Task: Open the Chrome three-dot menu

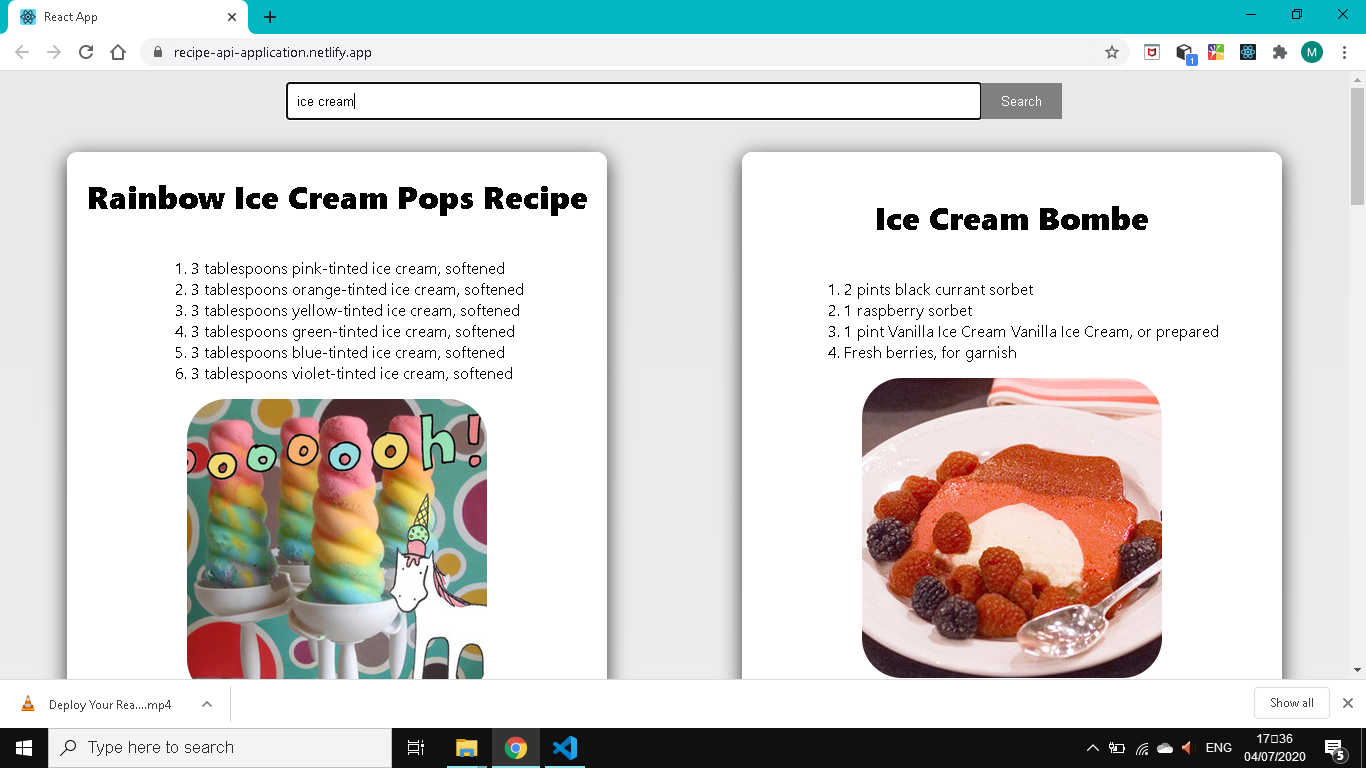Action: click(x=1345, y=52)
